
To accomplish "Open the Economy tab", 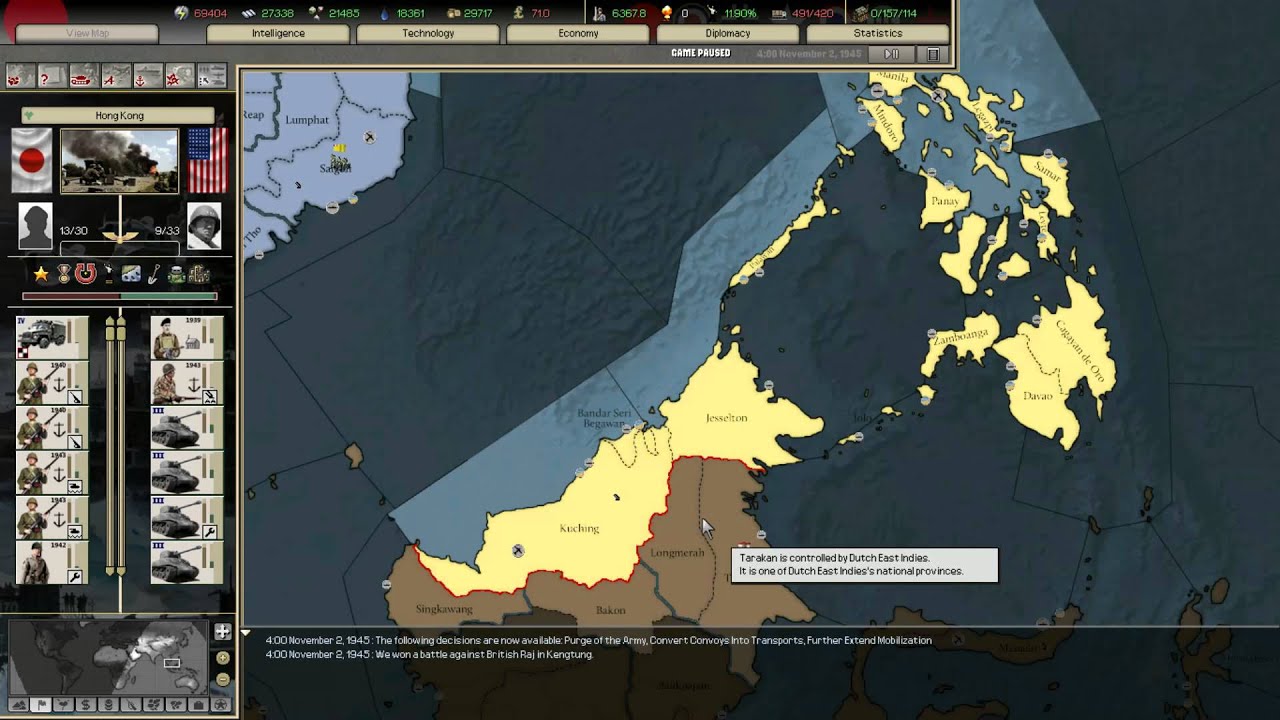I will coord(578,33).
